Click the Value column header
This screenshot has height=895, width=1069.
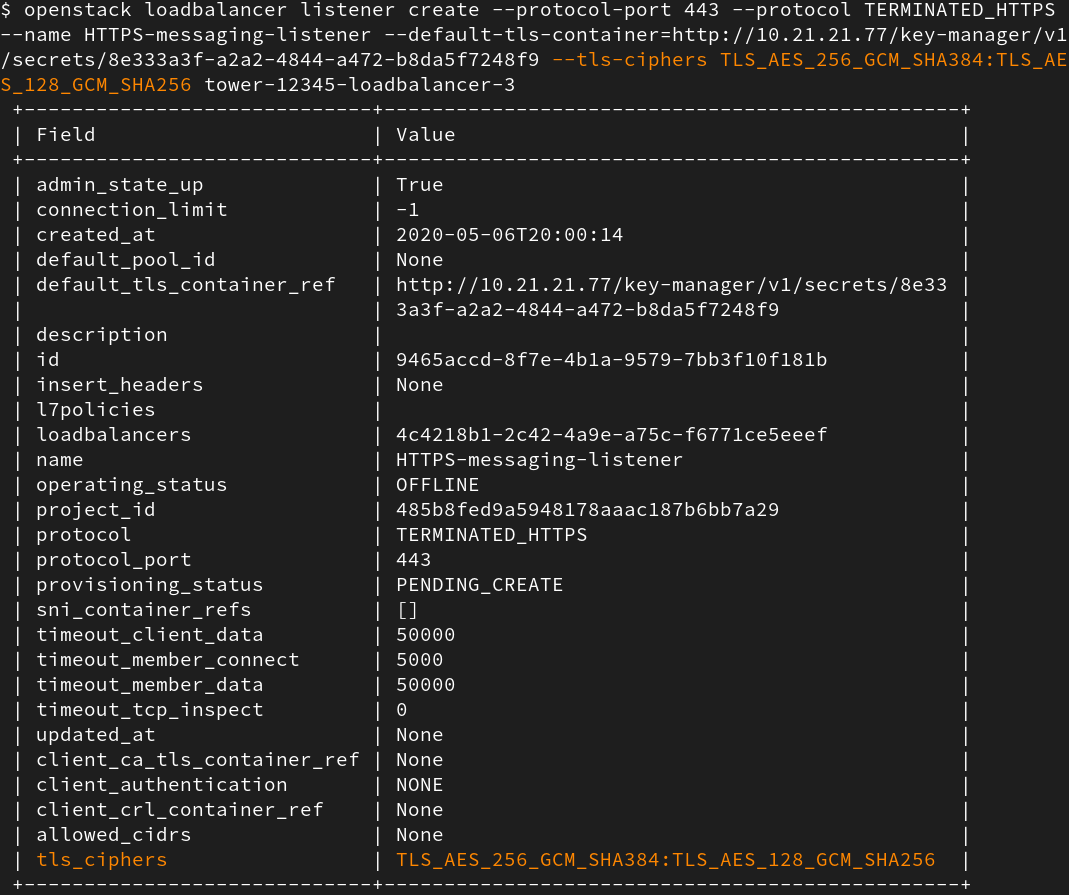pos(425,134)
